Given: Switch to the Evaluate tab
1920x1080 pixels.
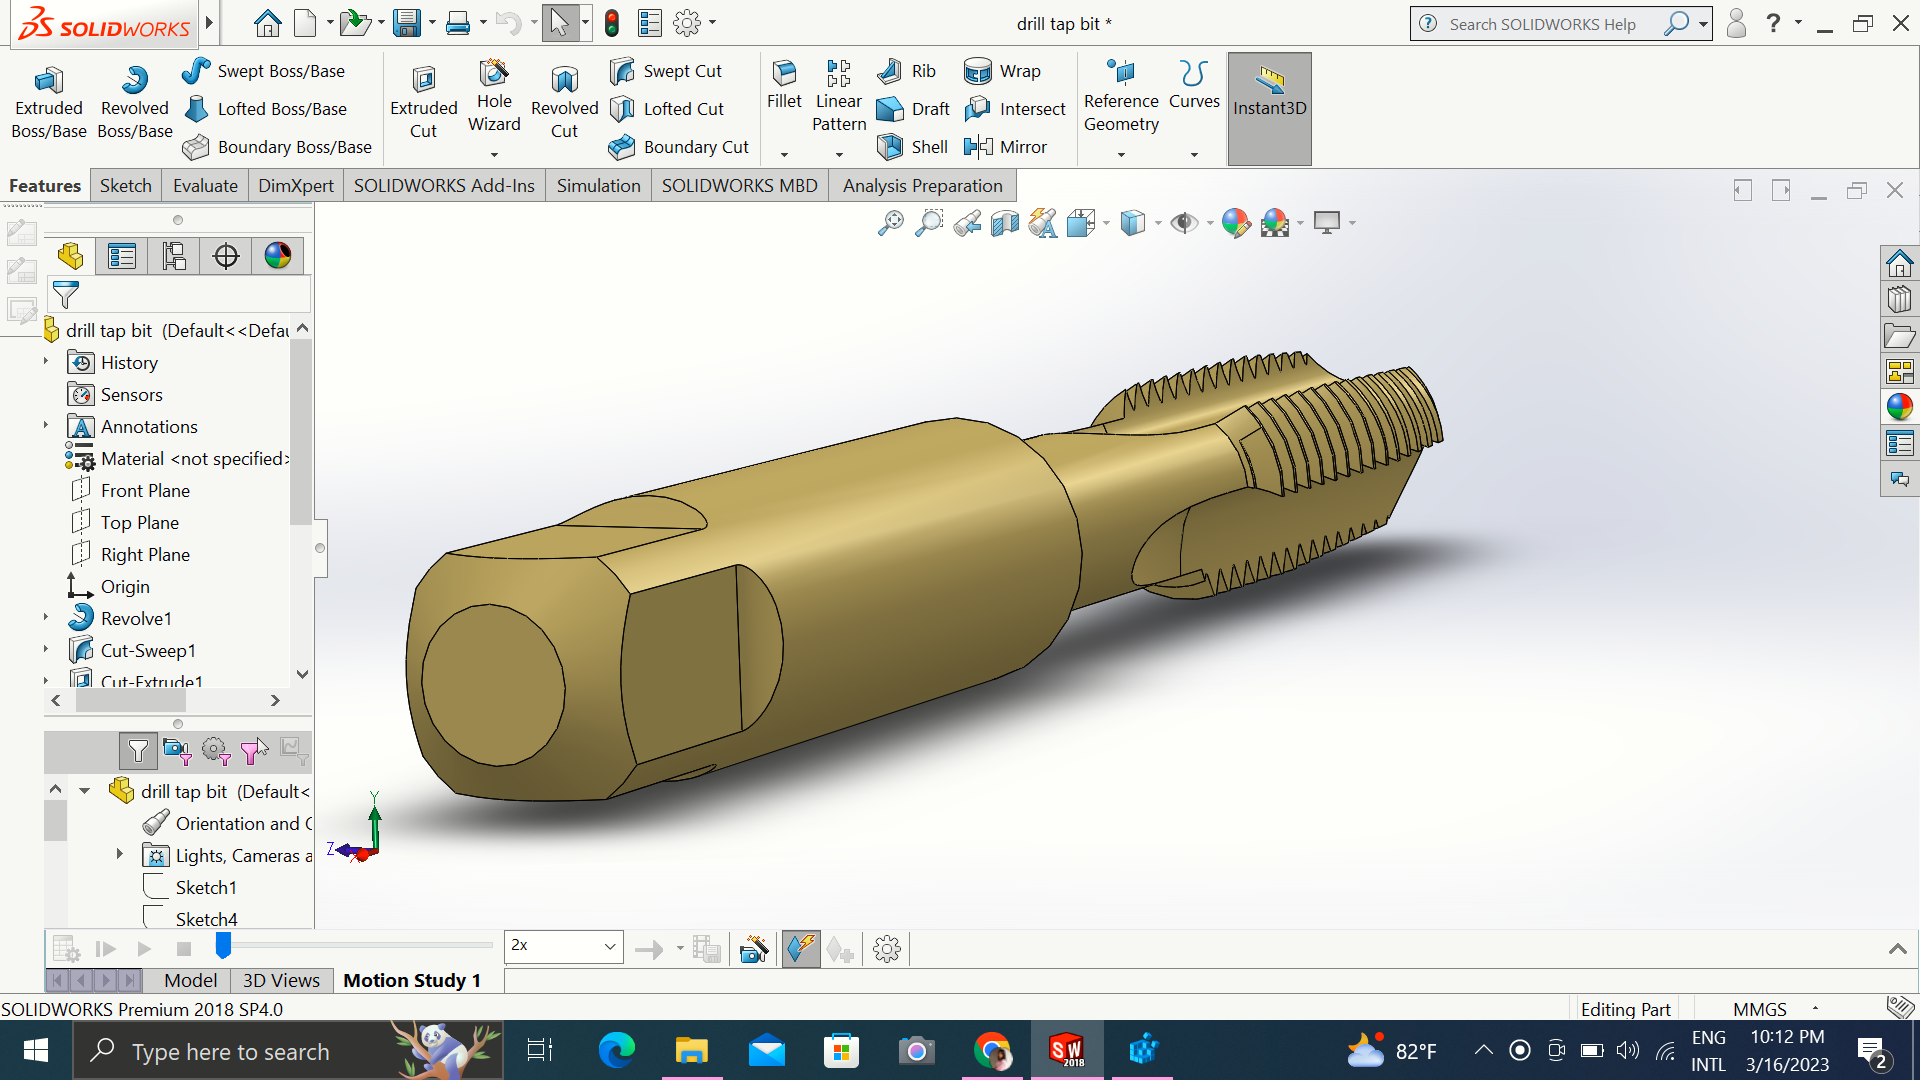Looking at the screenshot, I should click(205, 186).
